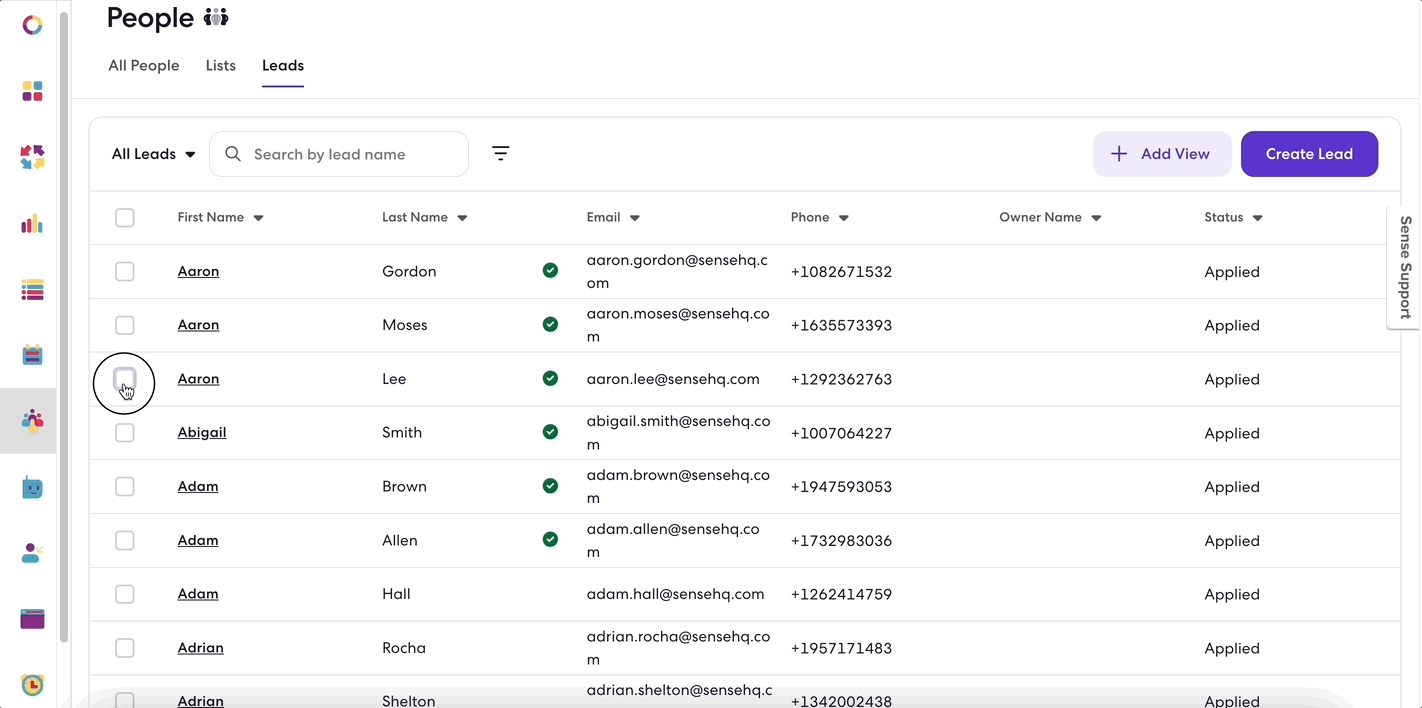Check the box for Aaron Gordon
Screen dimensions: 1422x708
pyautogui.click(x=124, y=271)
